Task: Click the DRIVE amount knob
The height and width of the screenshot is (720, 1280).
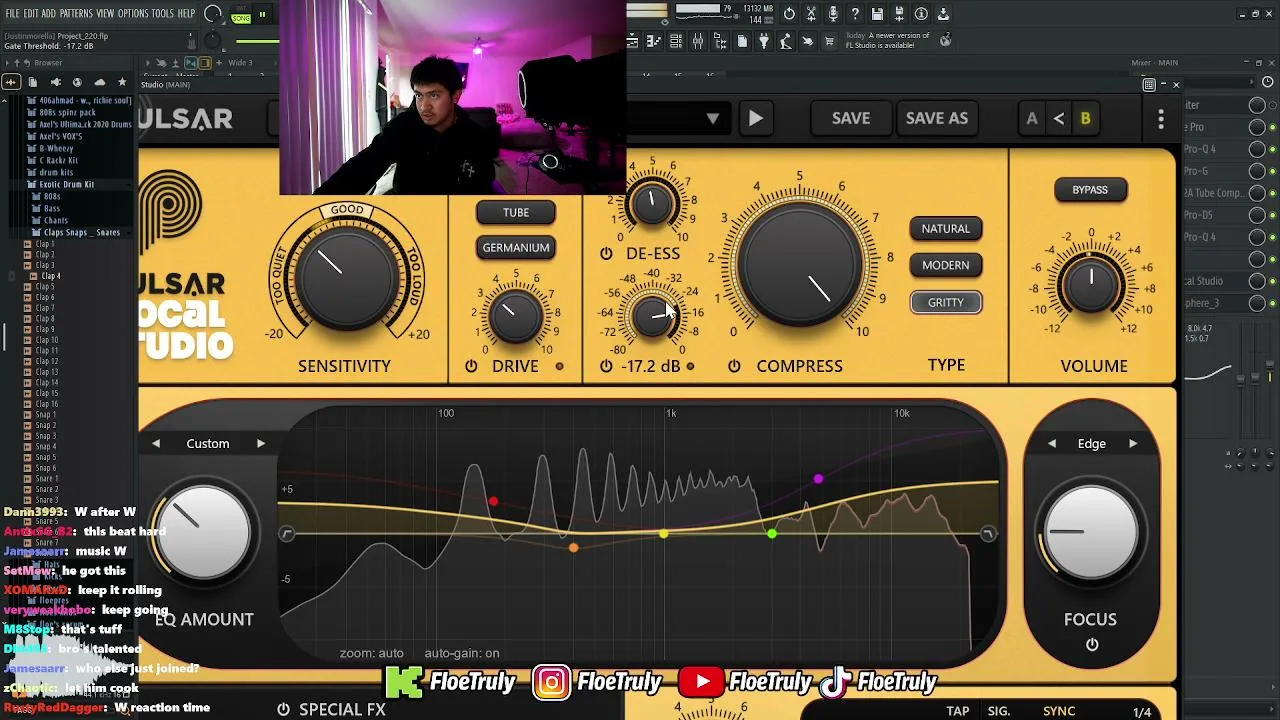Action: (515, 315)
